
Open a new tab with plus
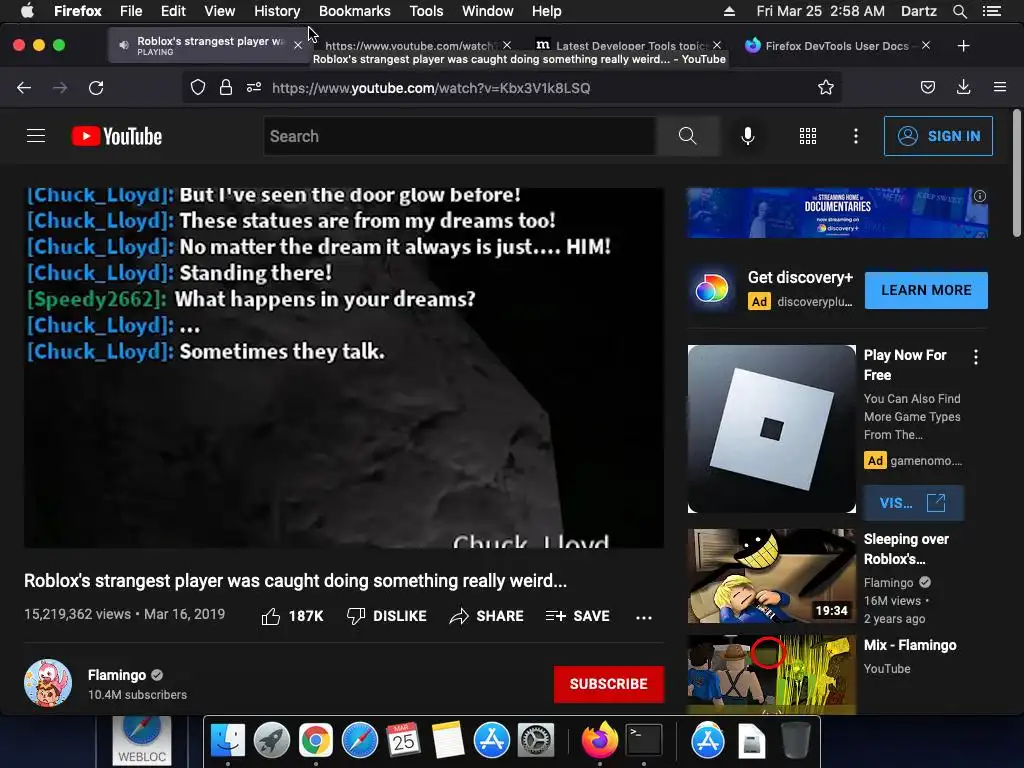(x=963, y=46)
